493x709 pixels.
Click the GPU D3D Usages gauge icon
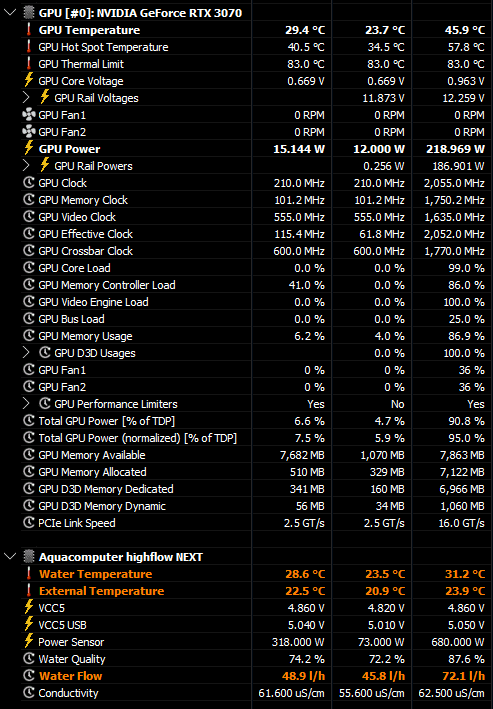(x=45, y=353)
